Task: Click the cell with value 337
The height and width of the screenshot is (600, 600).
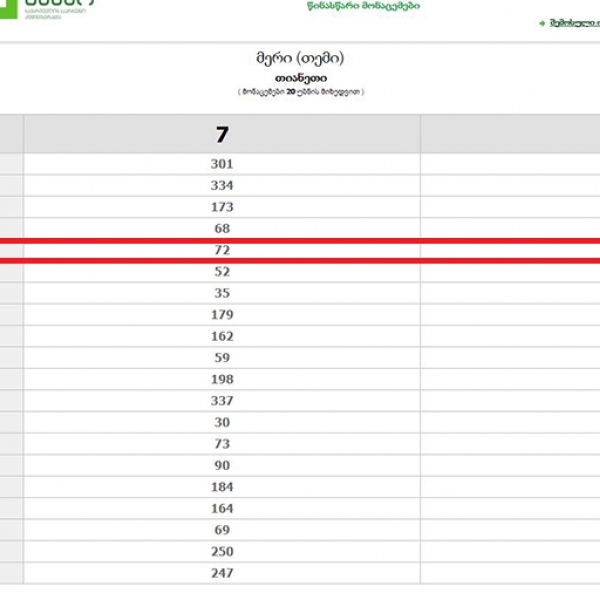Action: pyautogui.click(x=222, y=401)
